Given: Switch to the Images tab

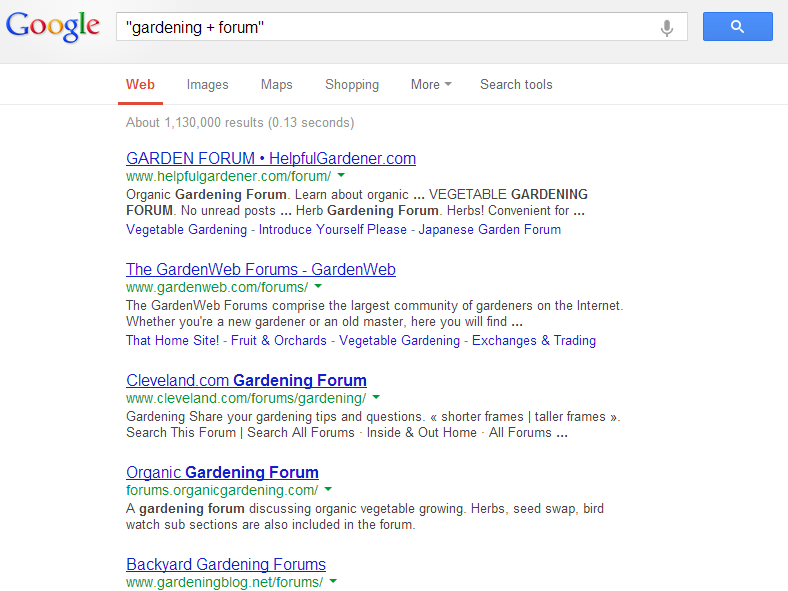Looking at the screenshot, I should point(208,84).
